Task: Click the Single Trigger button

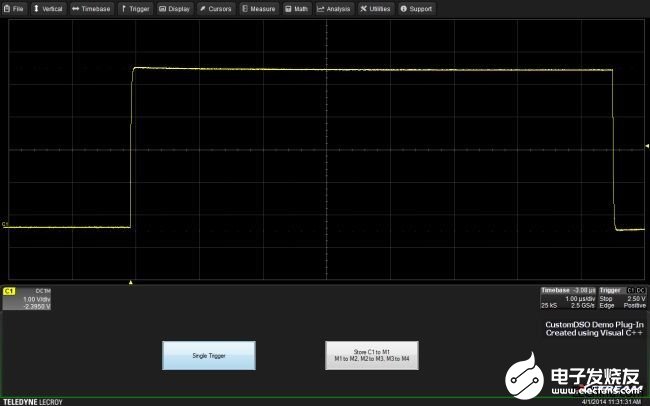Action: coord(209,355)
